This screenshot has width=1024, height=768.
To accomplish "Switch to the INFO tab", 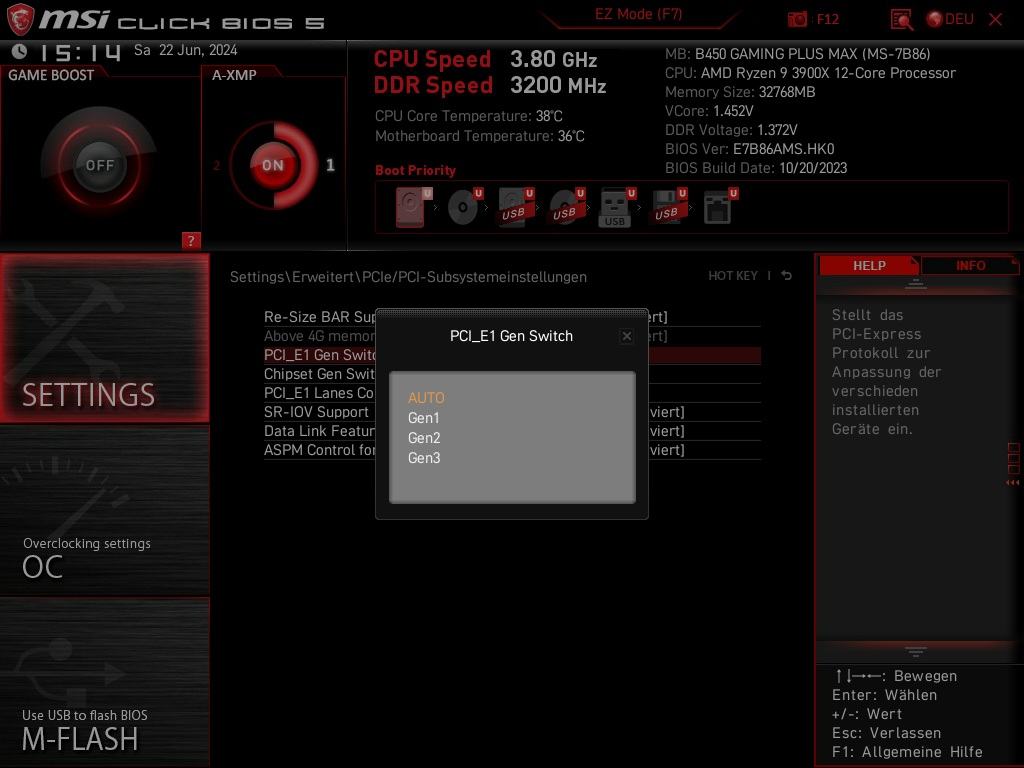I will [x=970, y=266].
